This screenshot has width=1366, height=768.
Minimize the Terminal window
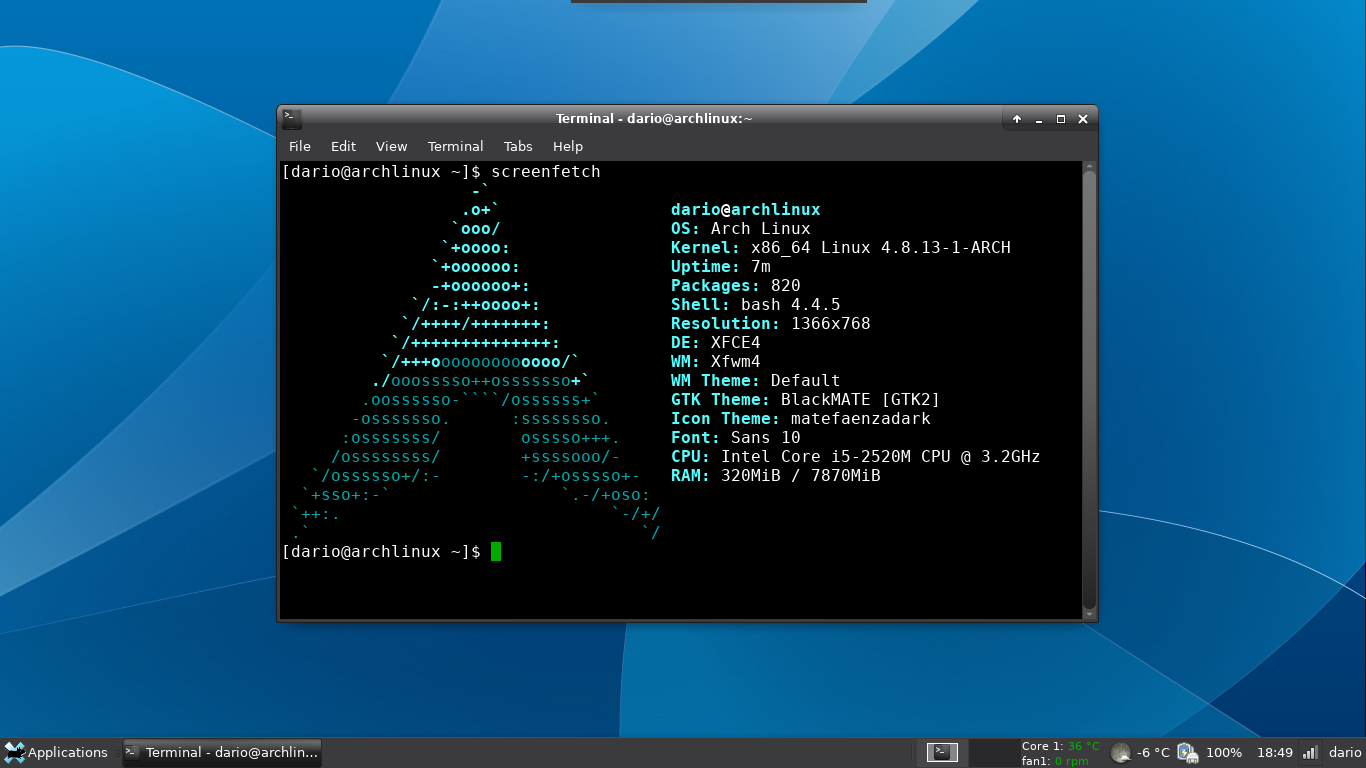pos(1039,119)
